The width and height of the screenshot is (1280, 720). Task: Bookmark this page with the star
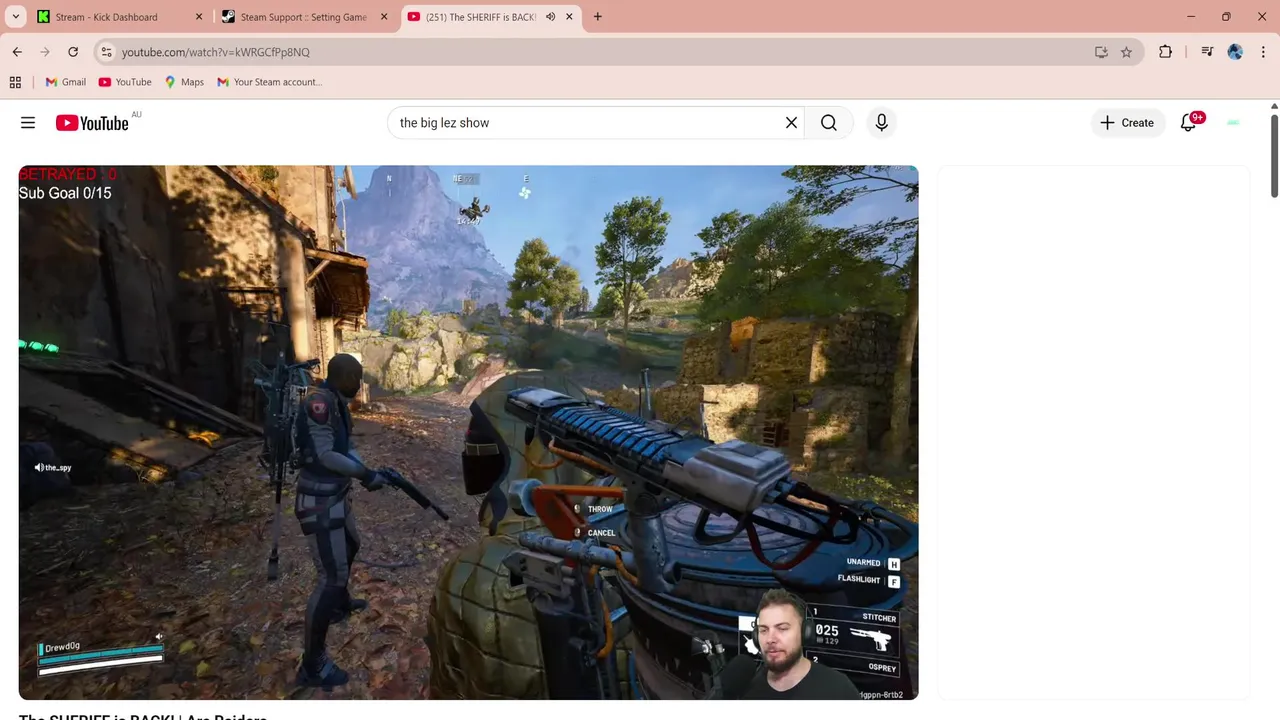click(1126, 52)
